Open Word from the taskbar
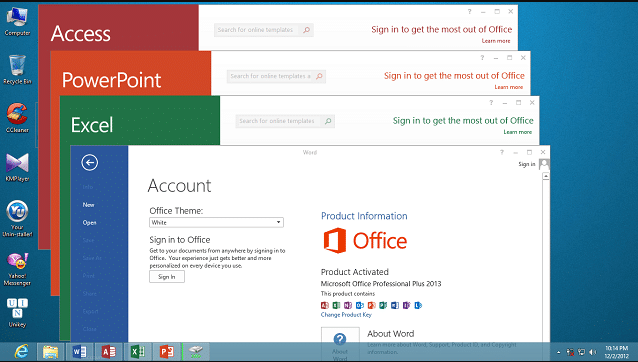 click(x=79, y=351)
